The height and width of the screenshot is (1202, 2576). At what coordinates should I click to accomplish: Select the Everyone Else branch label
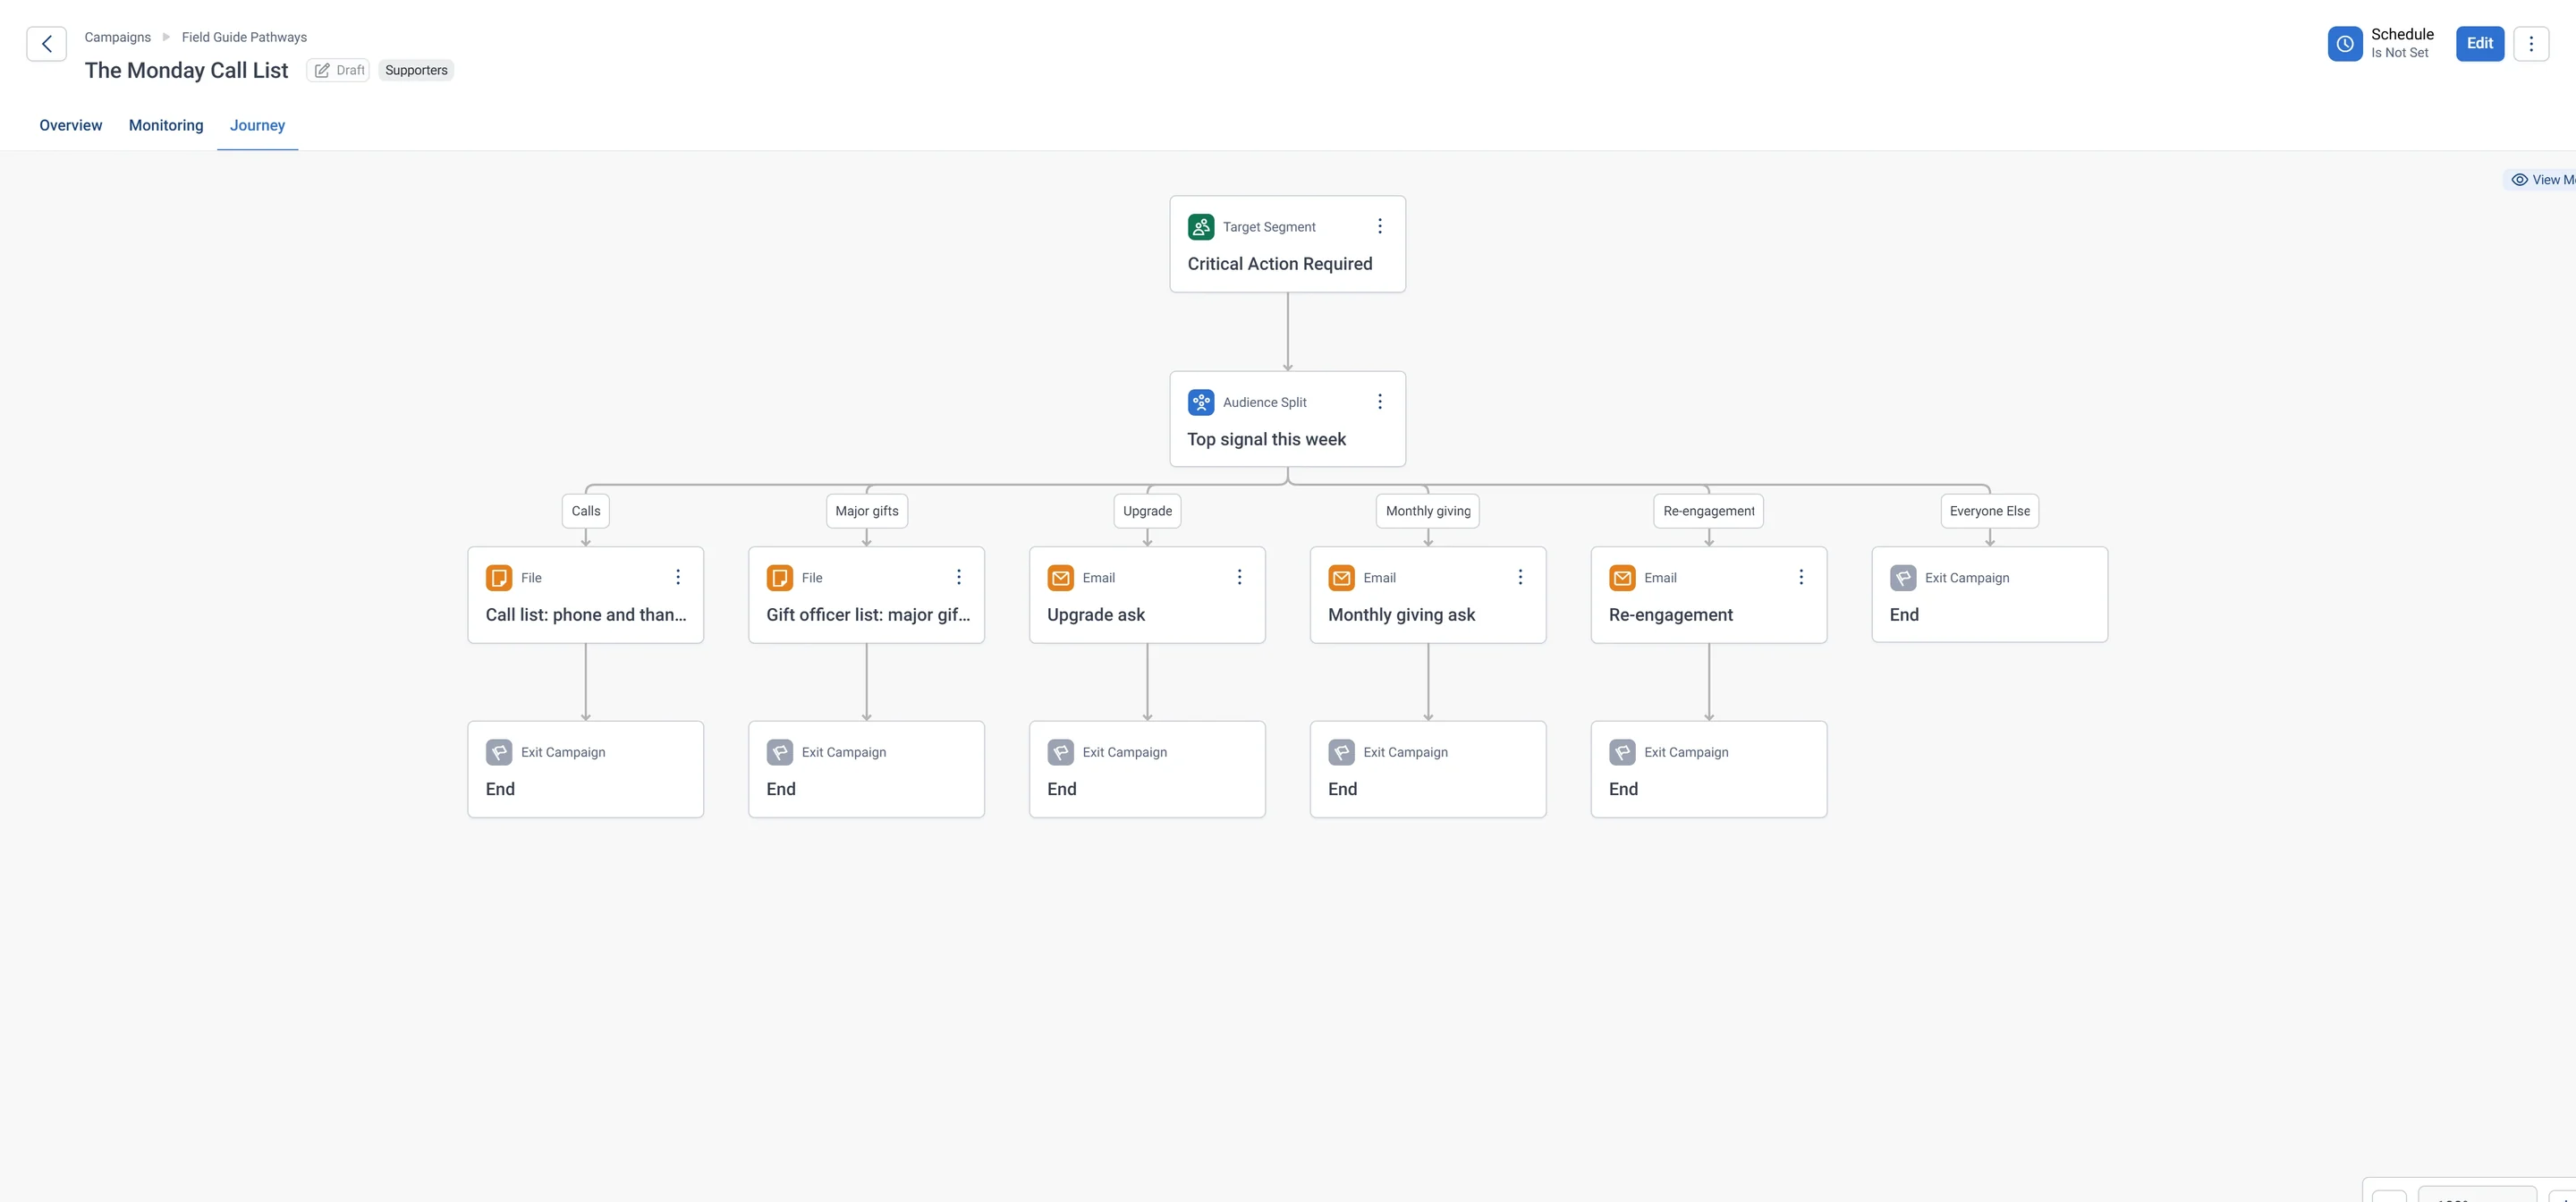(1990, 511)
